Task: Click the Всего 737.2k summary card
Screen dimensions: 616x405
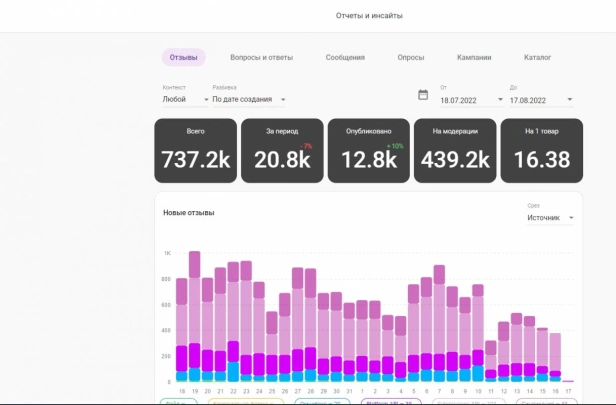Action: 196,151
